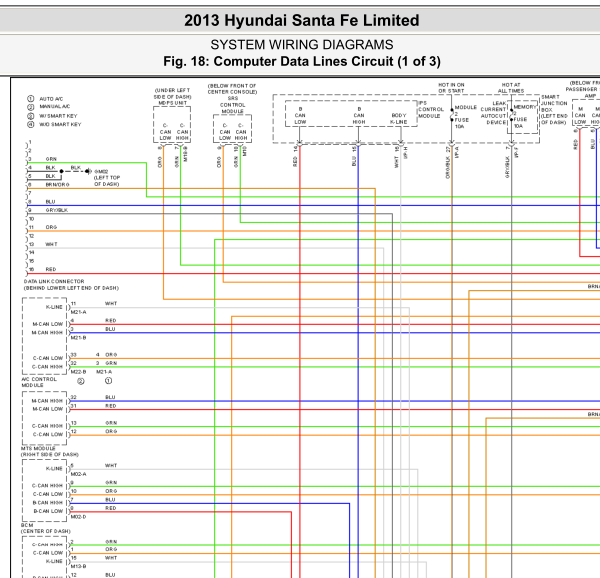
Task: Click the 'Fig. 18: Computer Data Lines Circuit' caption
Action: pos(281,61)
